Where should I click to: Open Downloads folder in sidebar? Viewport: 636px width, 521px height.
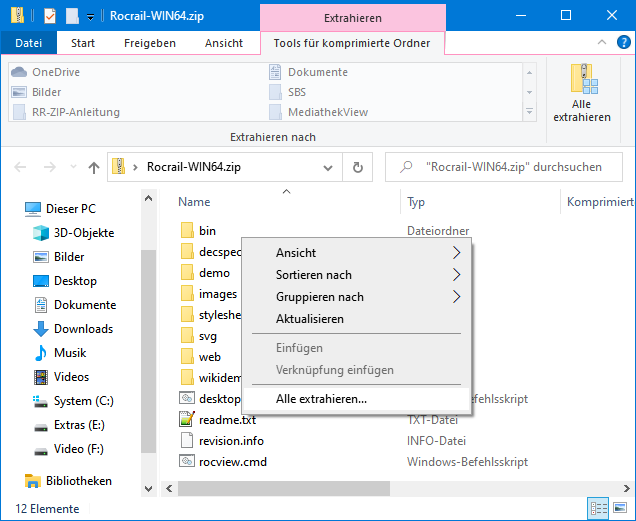coord(83,329)
